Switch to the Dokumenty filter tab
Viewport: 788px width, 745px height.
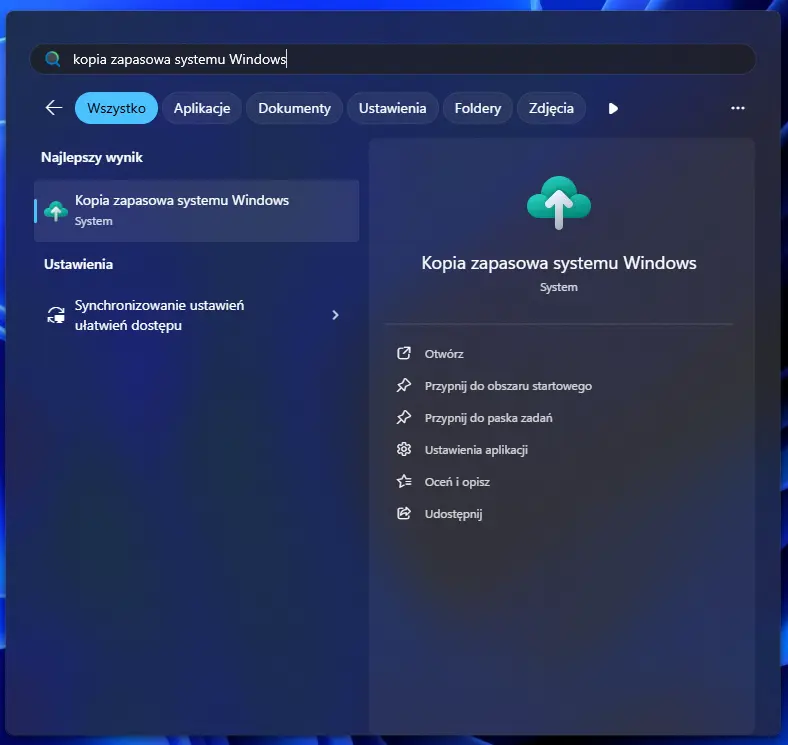[294, 108]
